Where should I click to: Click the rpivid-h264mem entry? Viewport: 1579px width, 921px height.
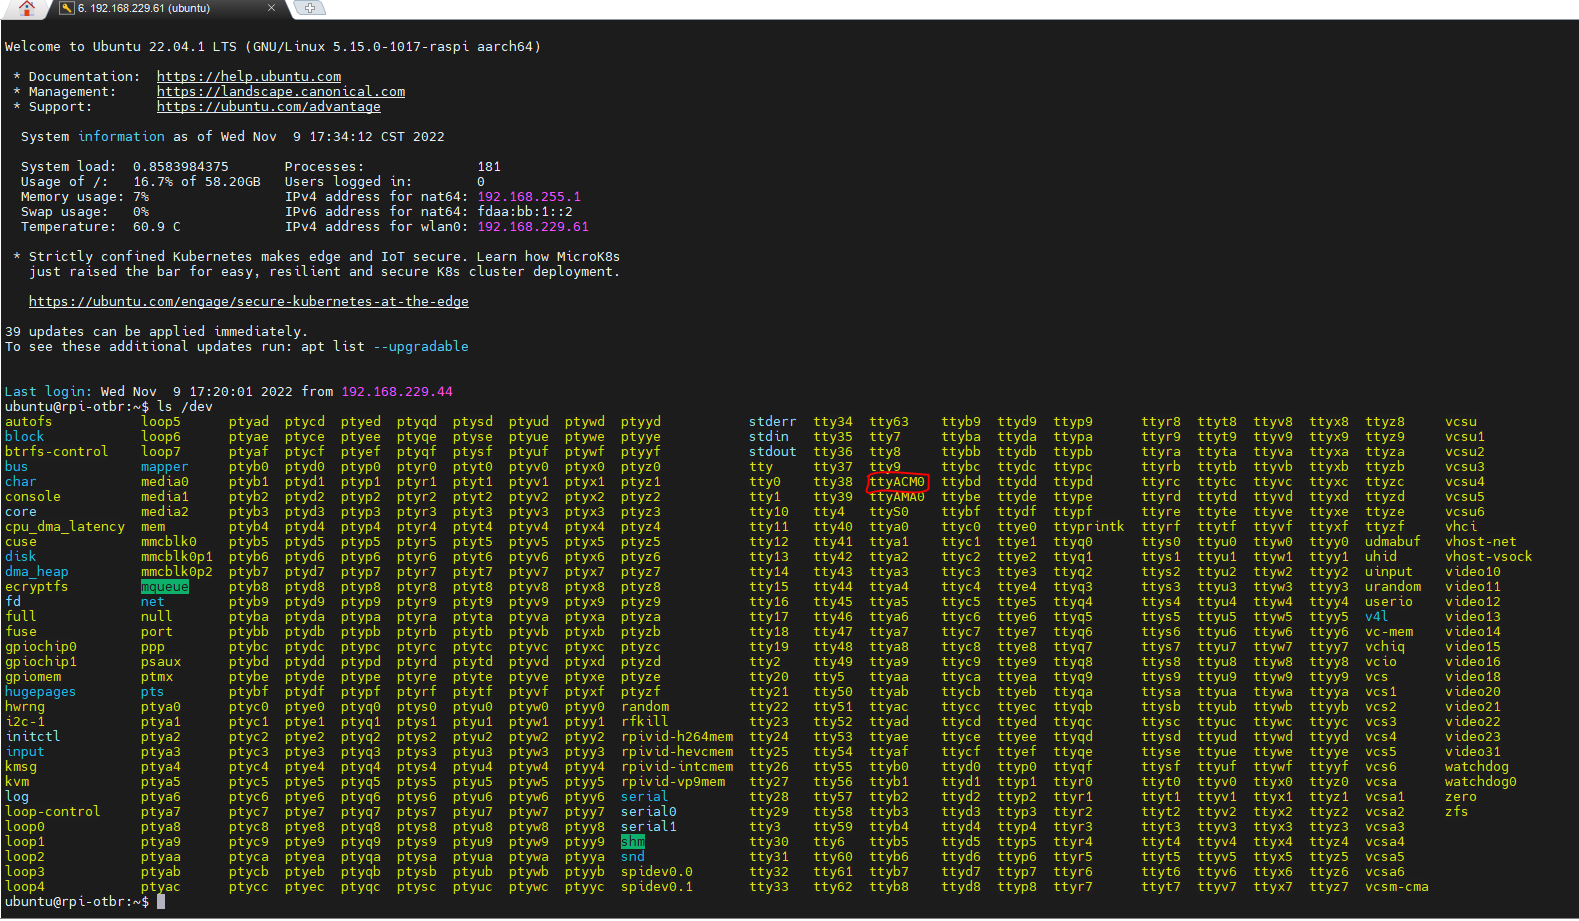(677, 737)
